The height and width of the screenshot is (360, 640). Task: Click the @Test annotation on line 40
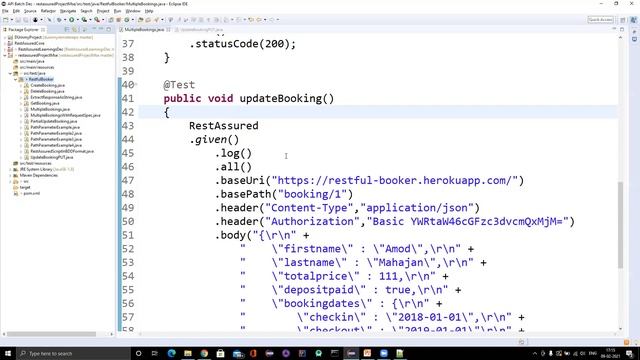click(x=179, y=84)
